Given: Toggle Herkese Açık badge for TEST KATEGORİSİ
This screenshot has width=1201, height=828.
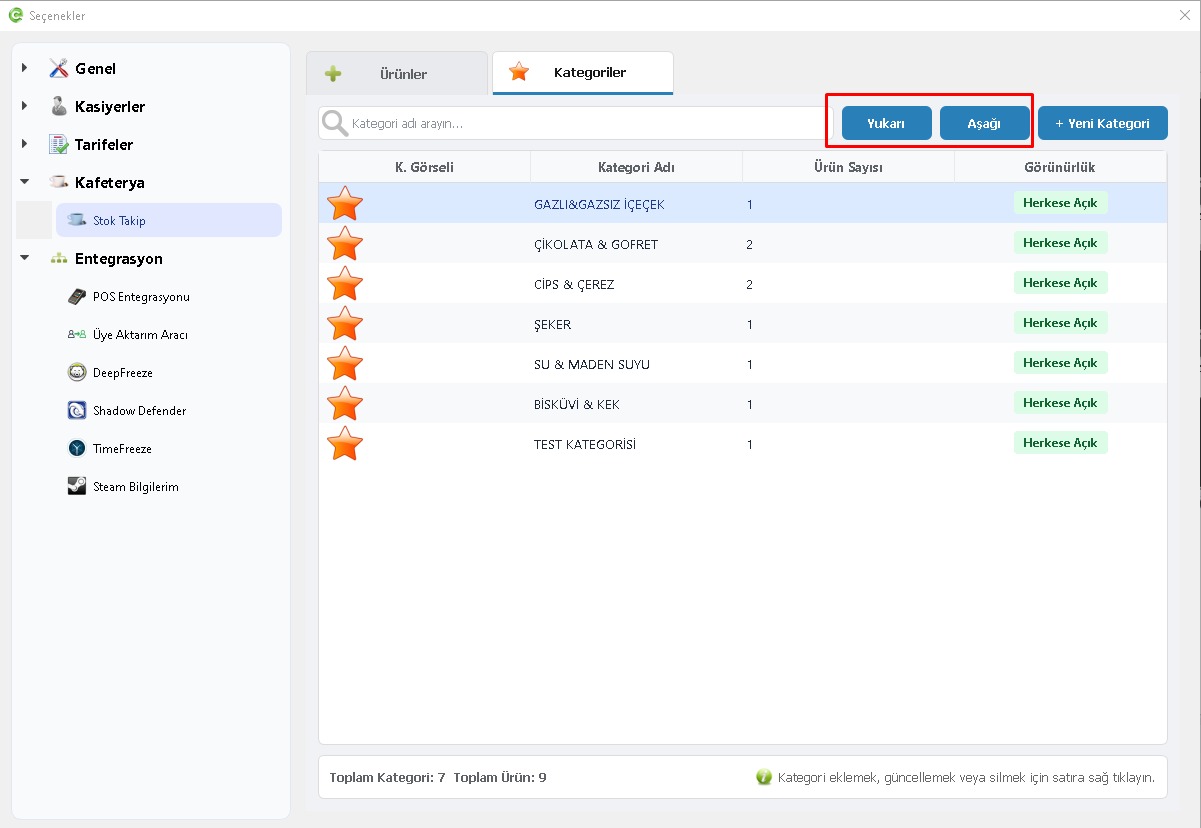Looking at the screenshot, I should (x=1060, y=443).
